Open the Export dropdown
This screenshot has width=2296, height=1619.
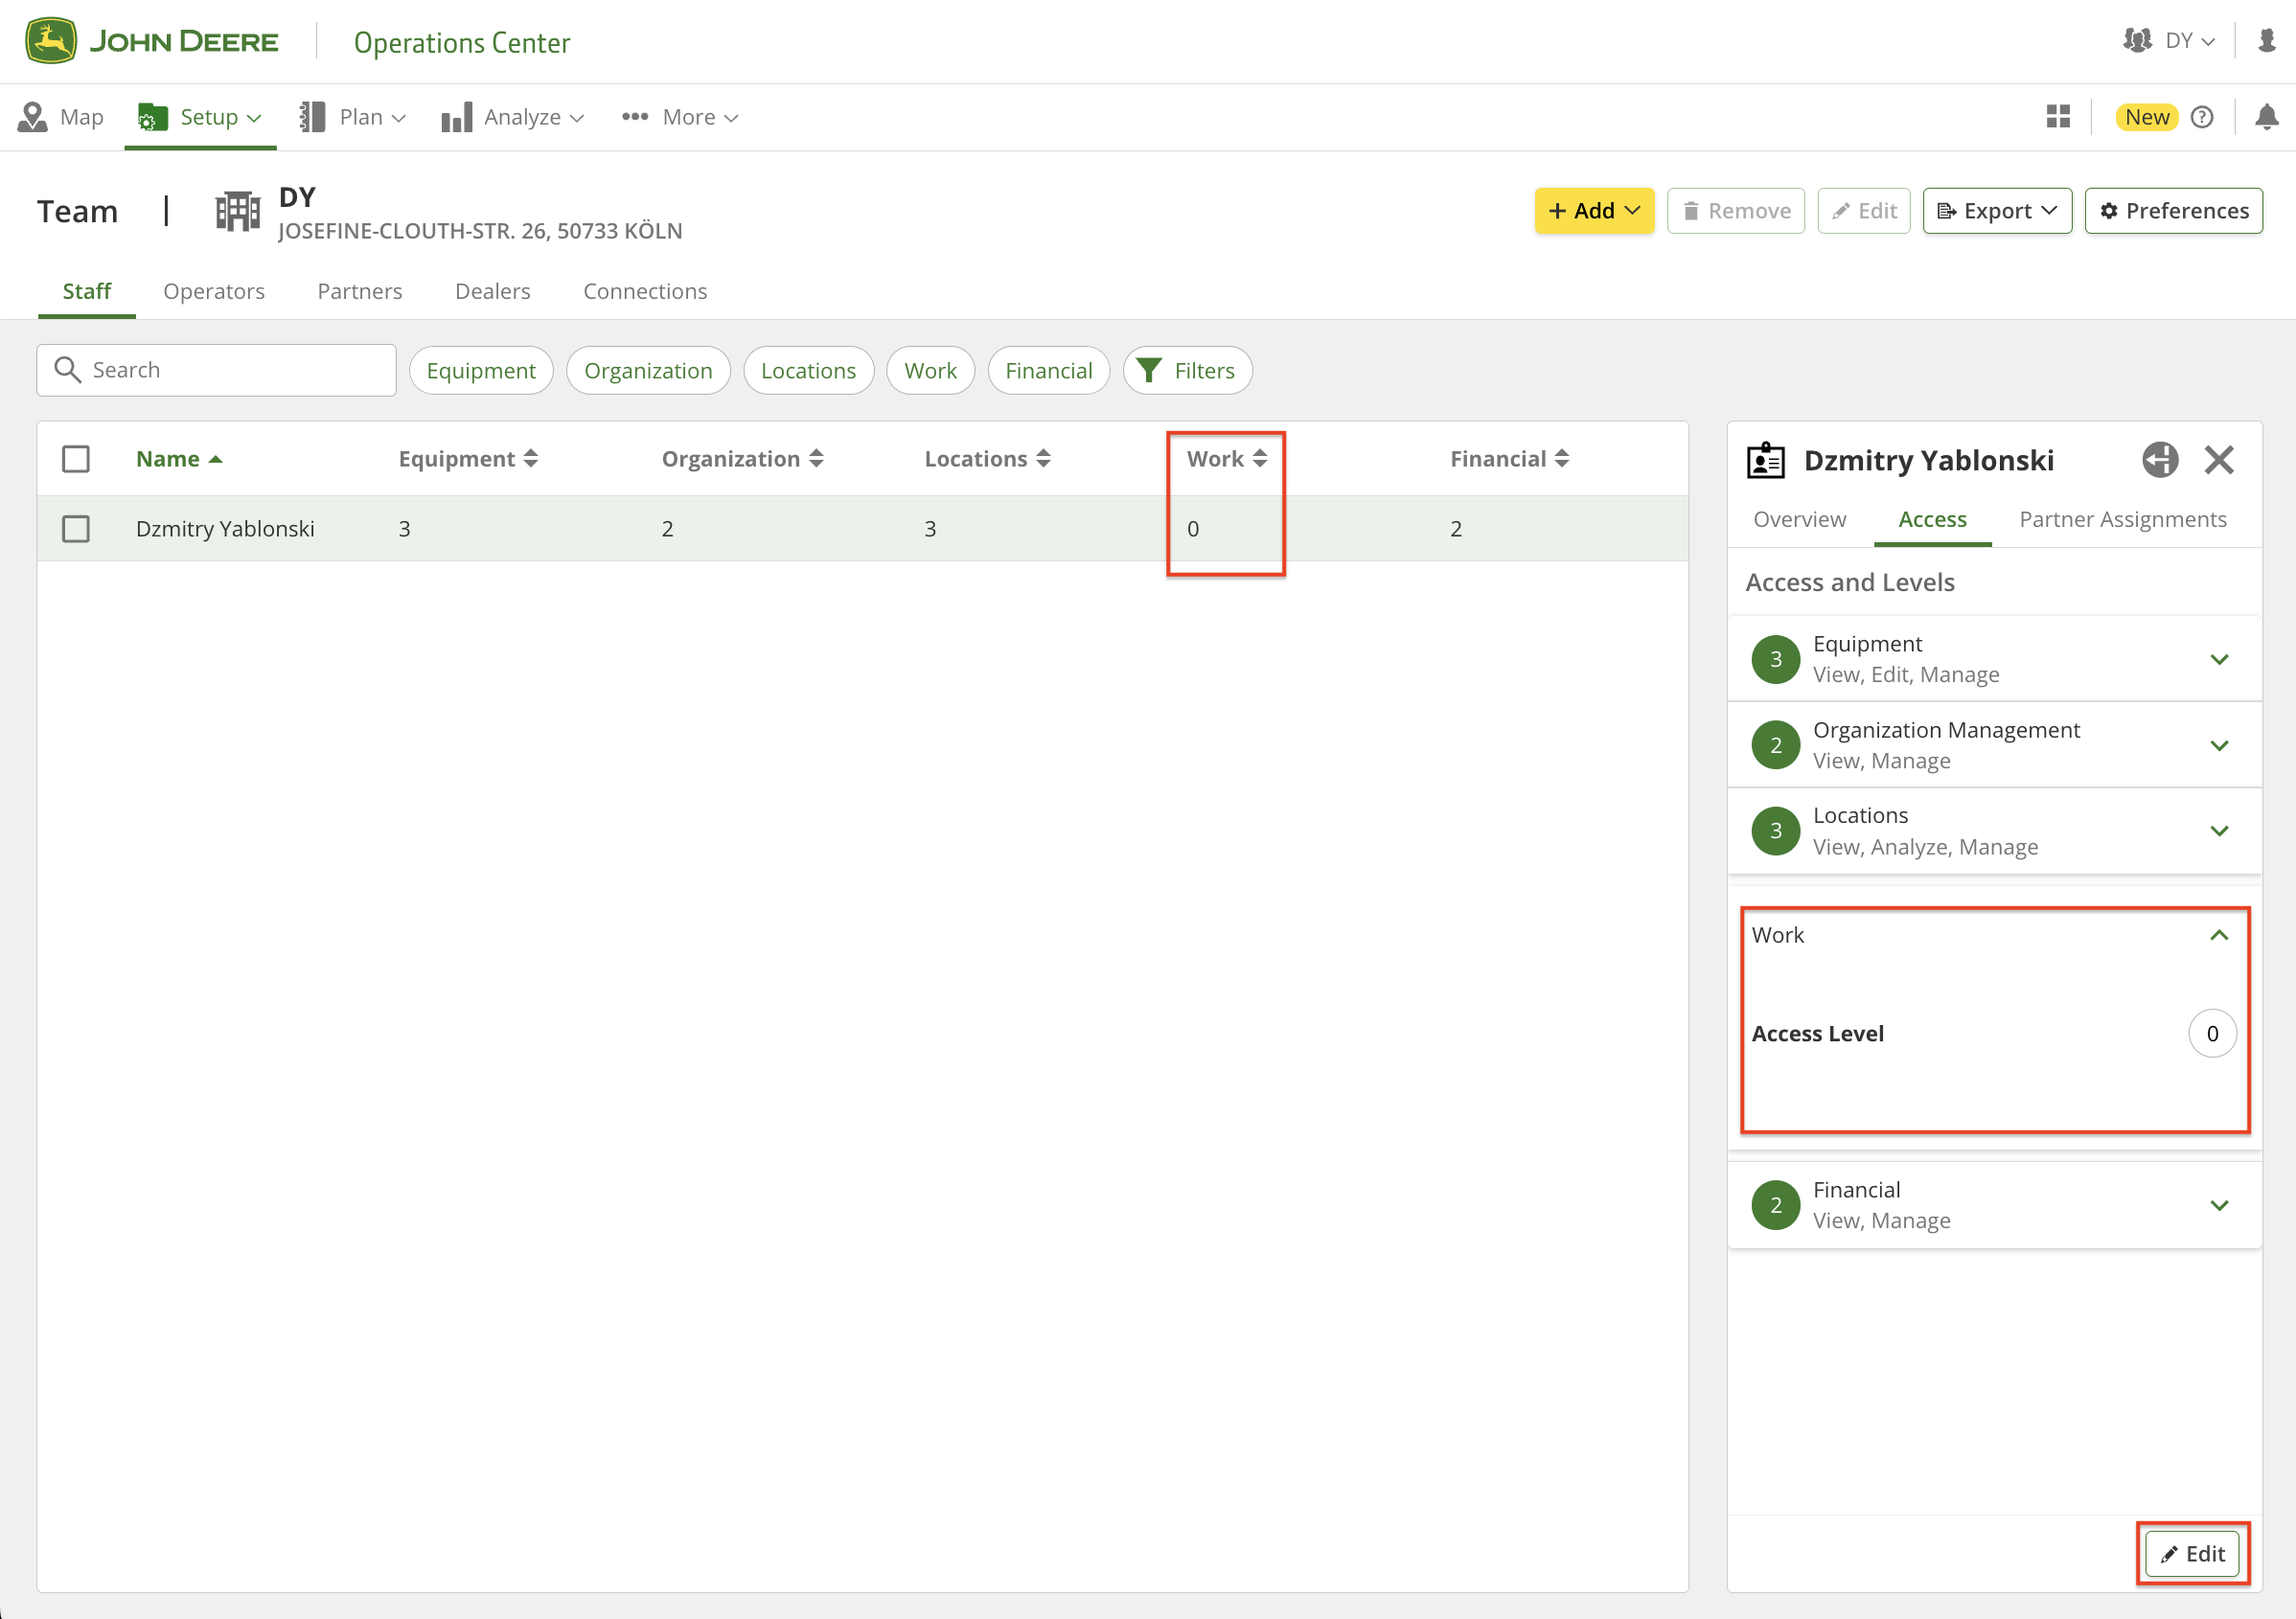pyautogui.click(x=1996, y=211)
